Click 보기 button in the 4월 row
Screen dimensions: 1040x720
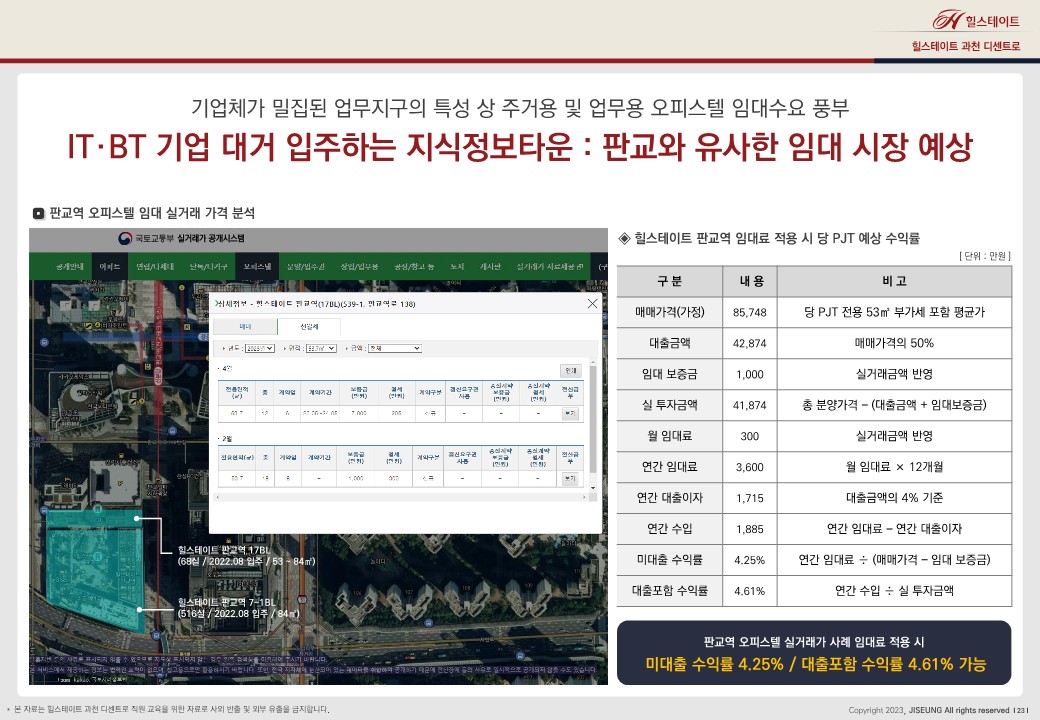(x=570, y=411)
